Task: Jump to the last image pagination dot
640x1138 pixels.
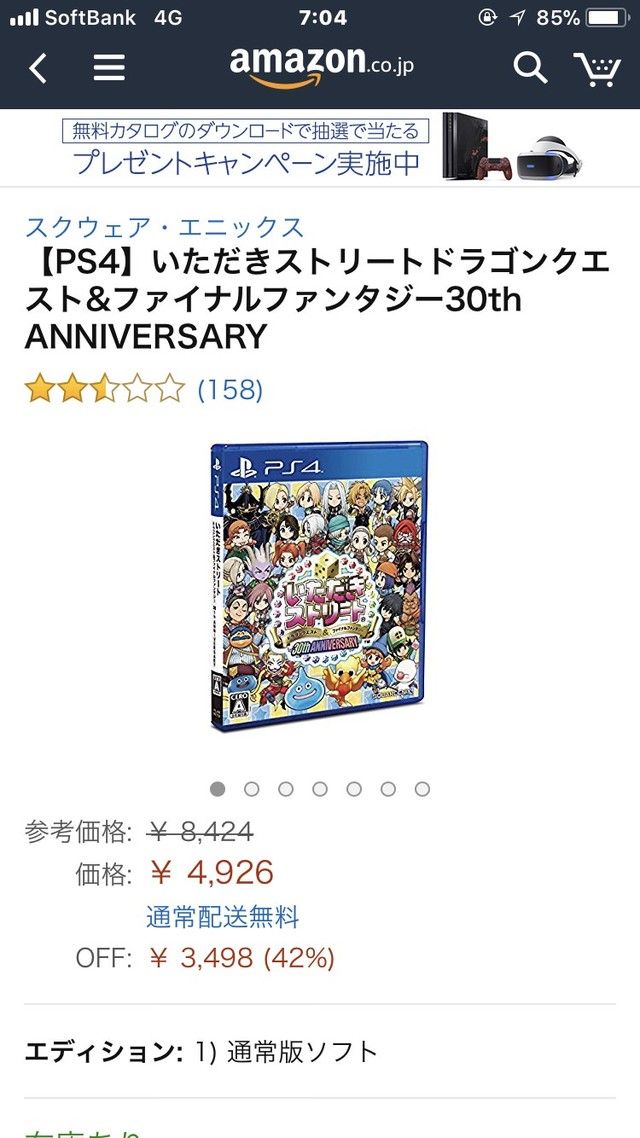Action: click(422, 789)
